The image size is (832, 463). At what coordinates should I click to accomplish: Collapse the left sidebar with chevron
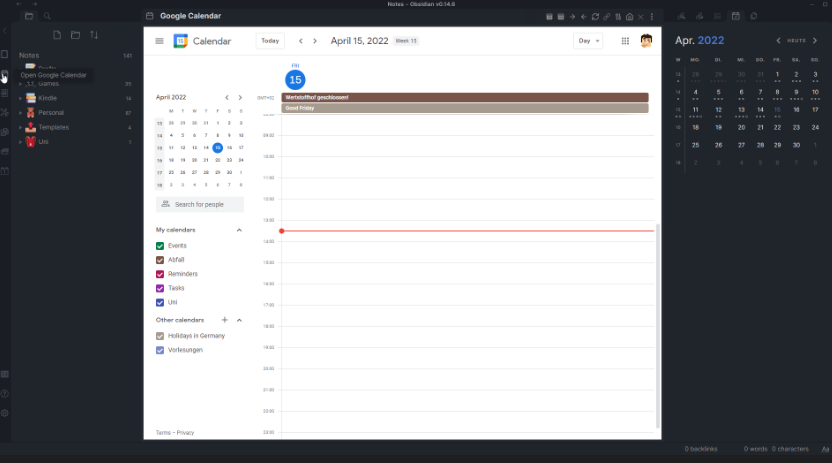coord(5,31)
